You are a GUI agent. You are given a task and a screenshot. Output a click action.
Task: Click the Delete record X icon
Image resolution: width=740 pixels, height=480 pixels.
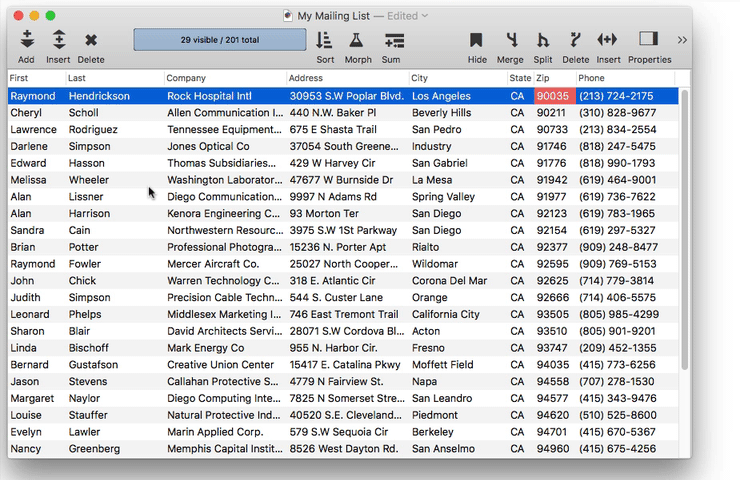[x=91, y=40]
